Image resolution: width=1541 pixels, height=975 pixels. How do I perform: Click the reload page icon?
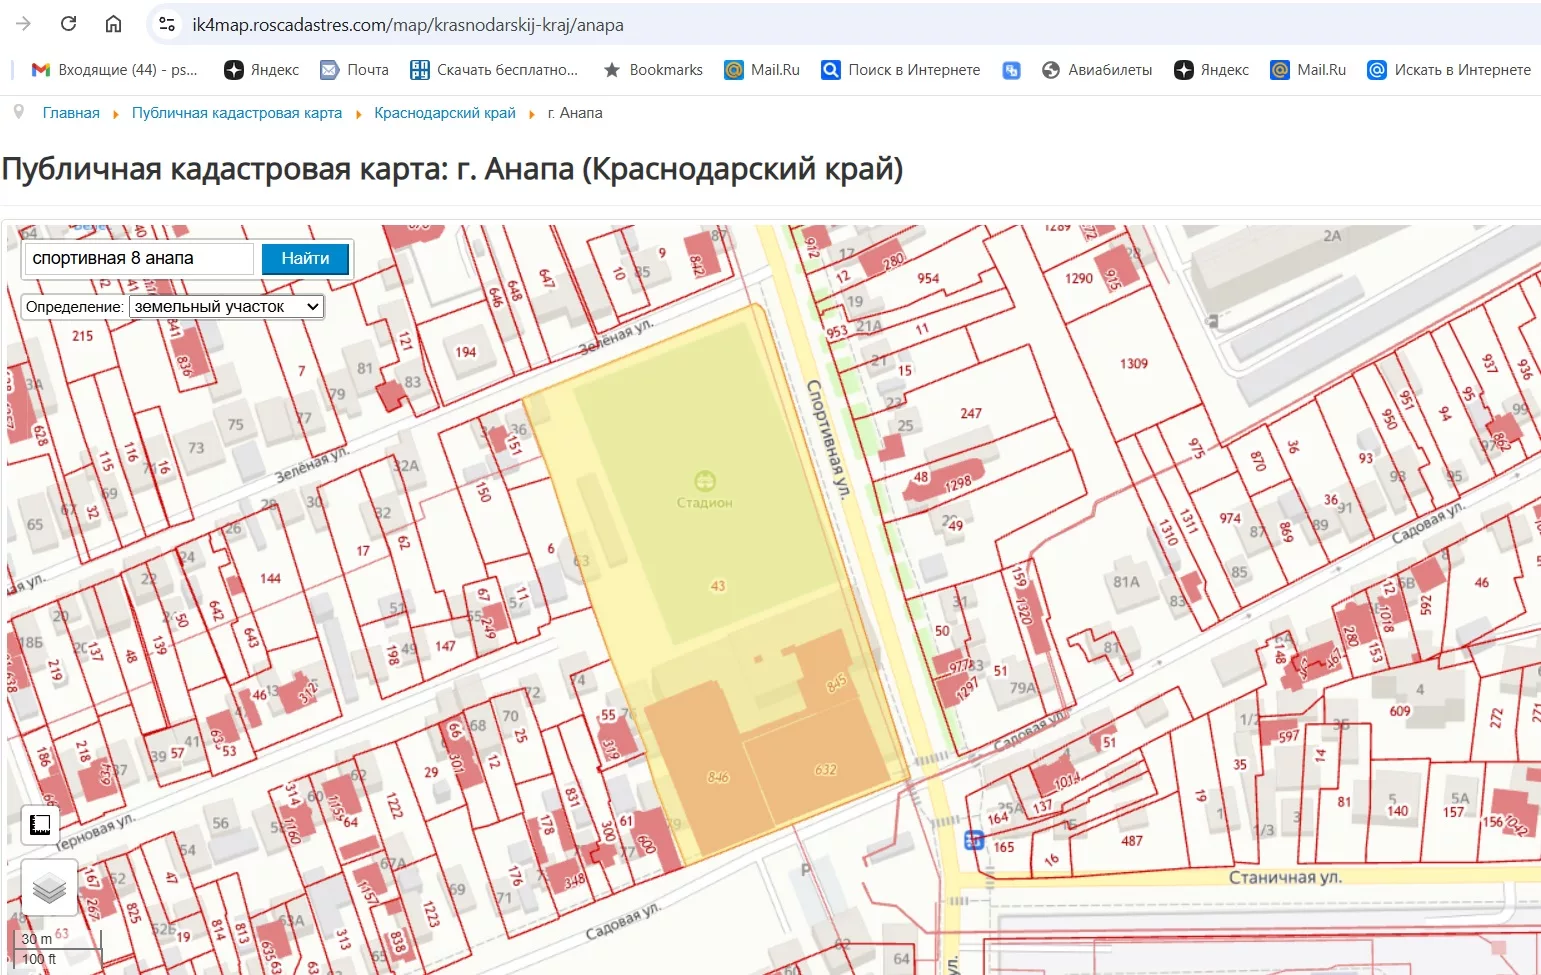(68, 24)
